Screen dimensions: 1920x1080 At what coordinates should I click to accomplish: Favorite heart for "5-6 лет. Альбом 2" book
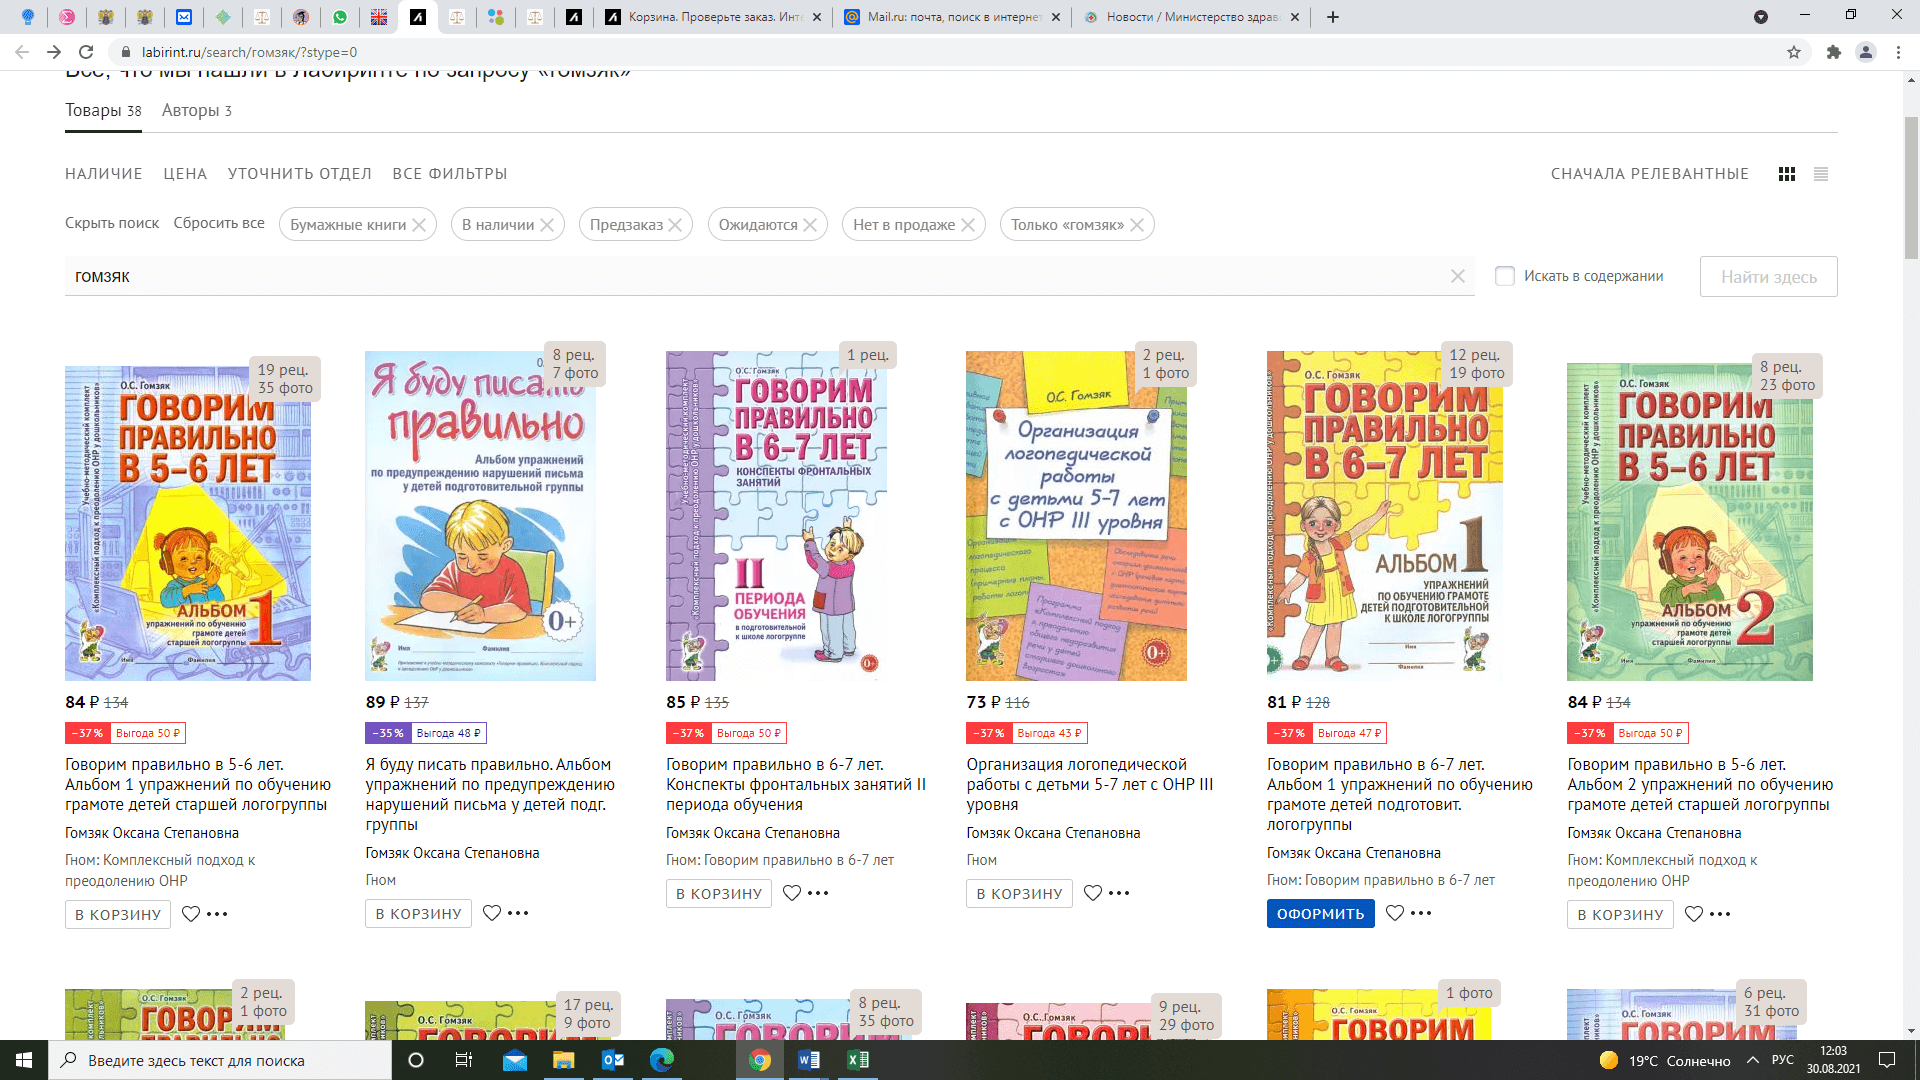pos(1694,914)
